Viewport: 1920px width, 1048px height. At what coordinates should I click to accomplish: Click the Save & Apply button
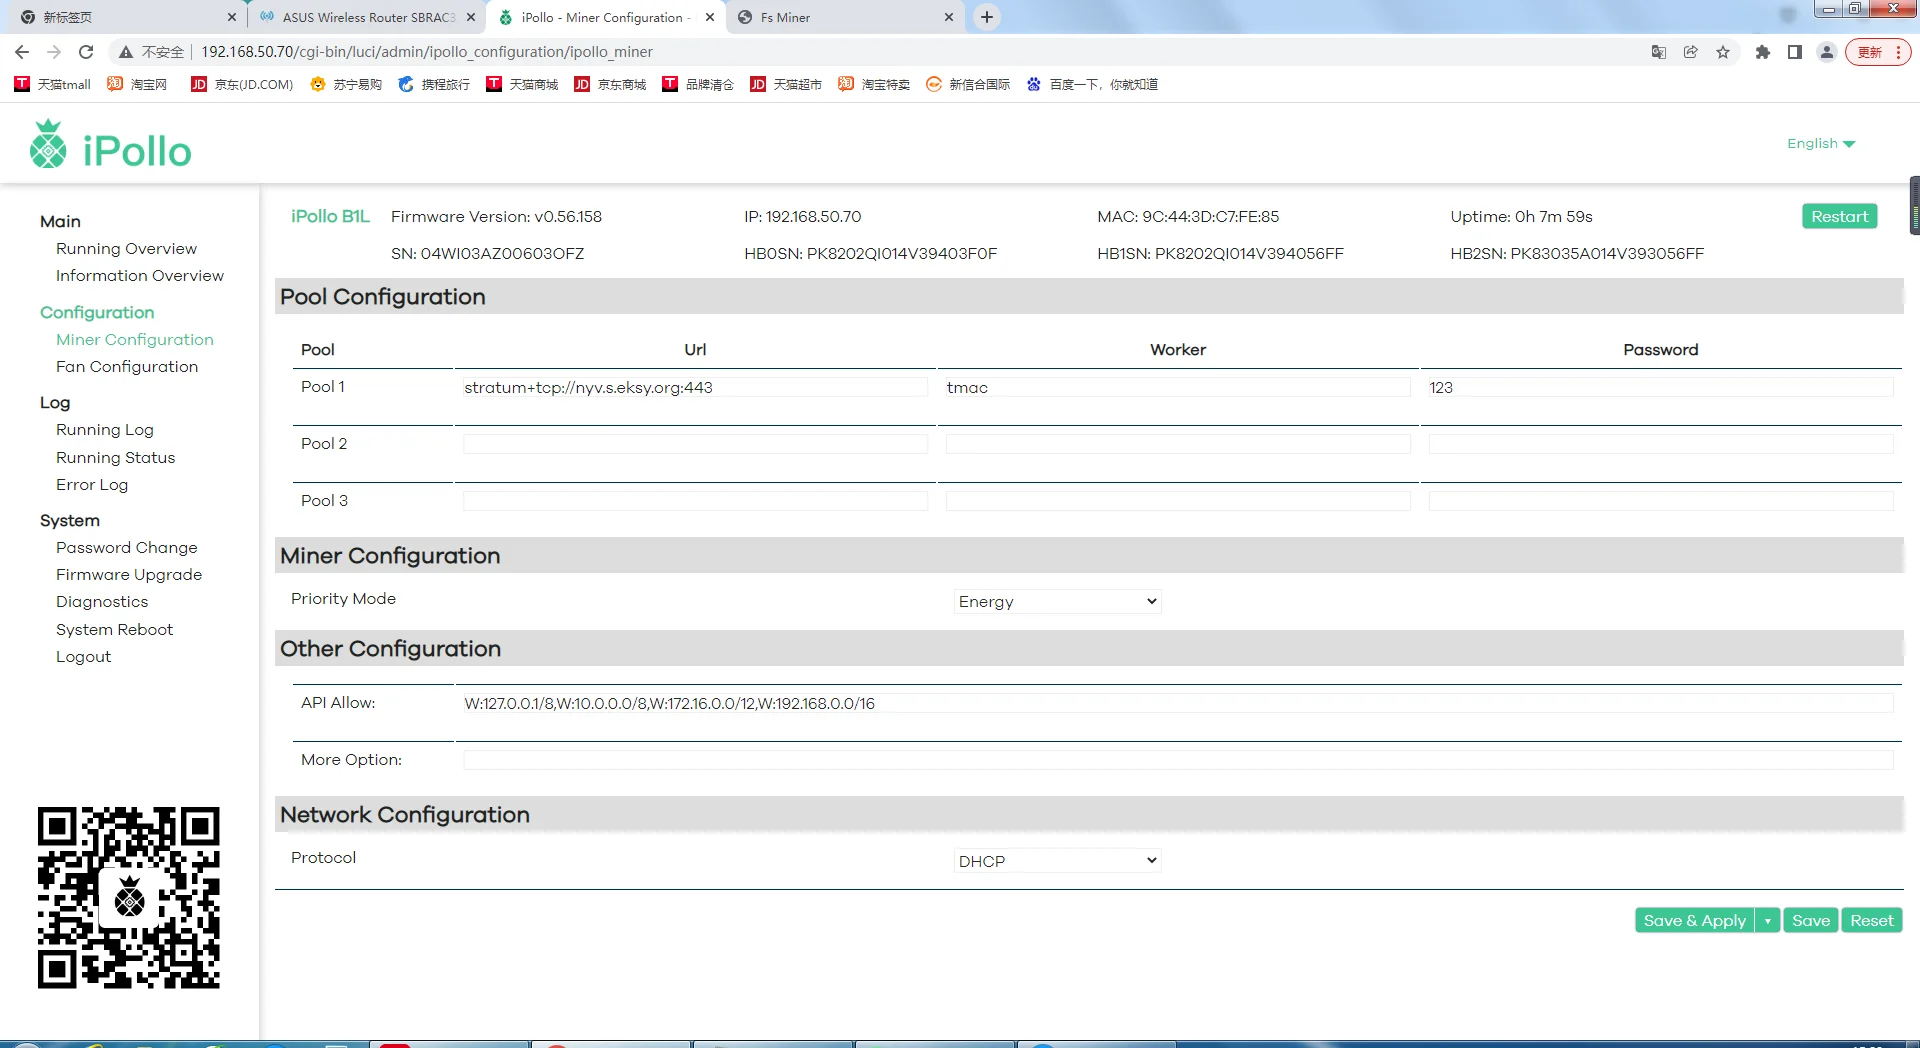1695,921
